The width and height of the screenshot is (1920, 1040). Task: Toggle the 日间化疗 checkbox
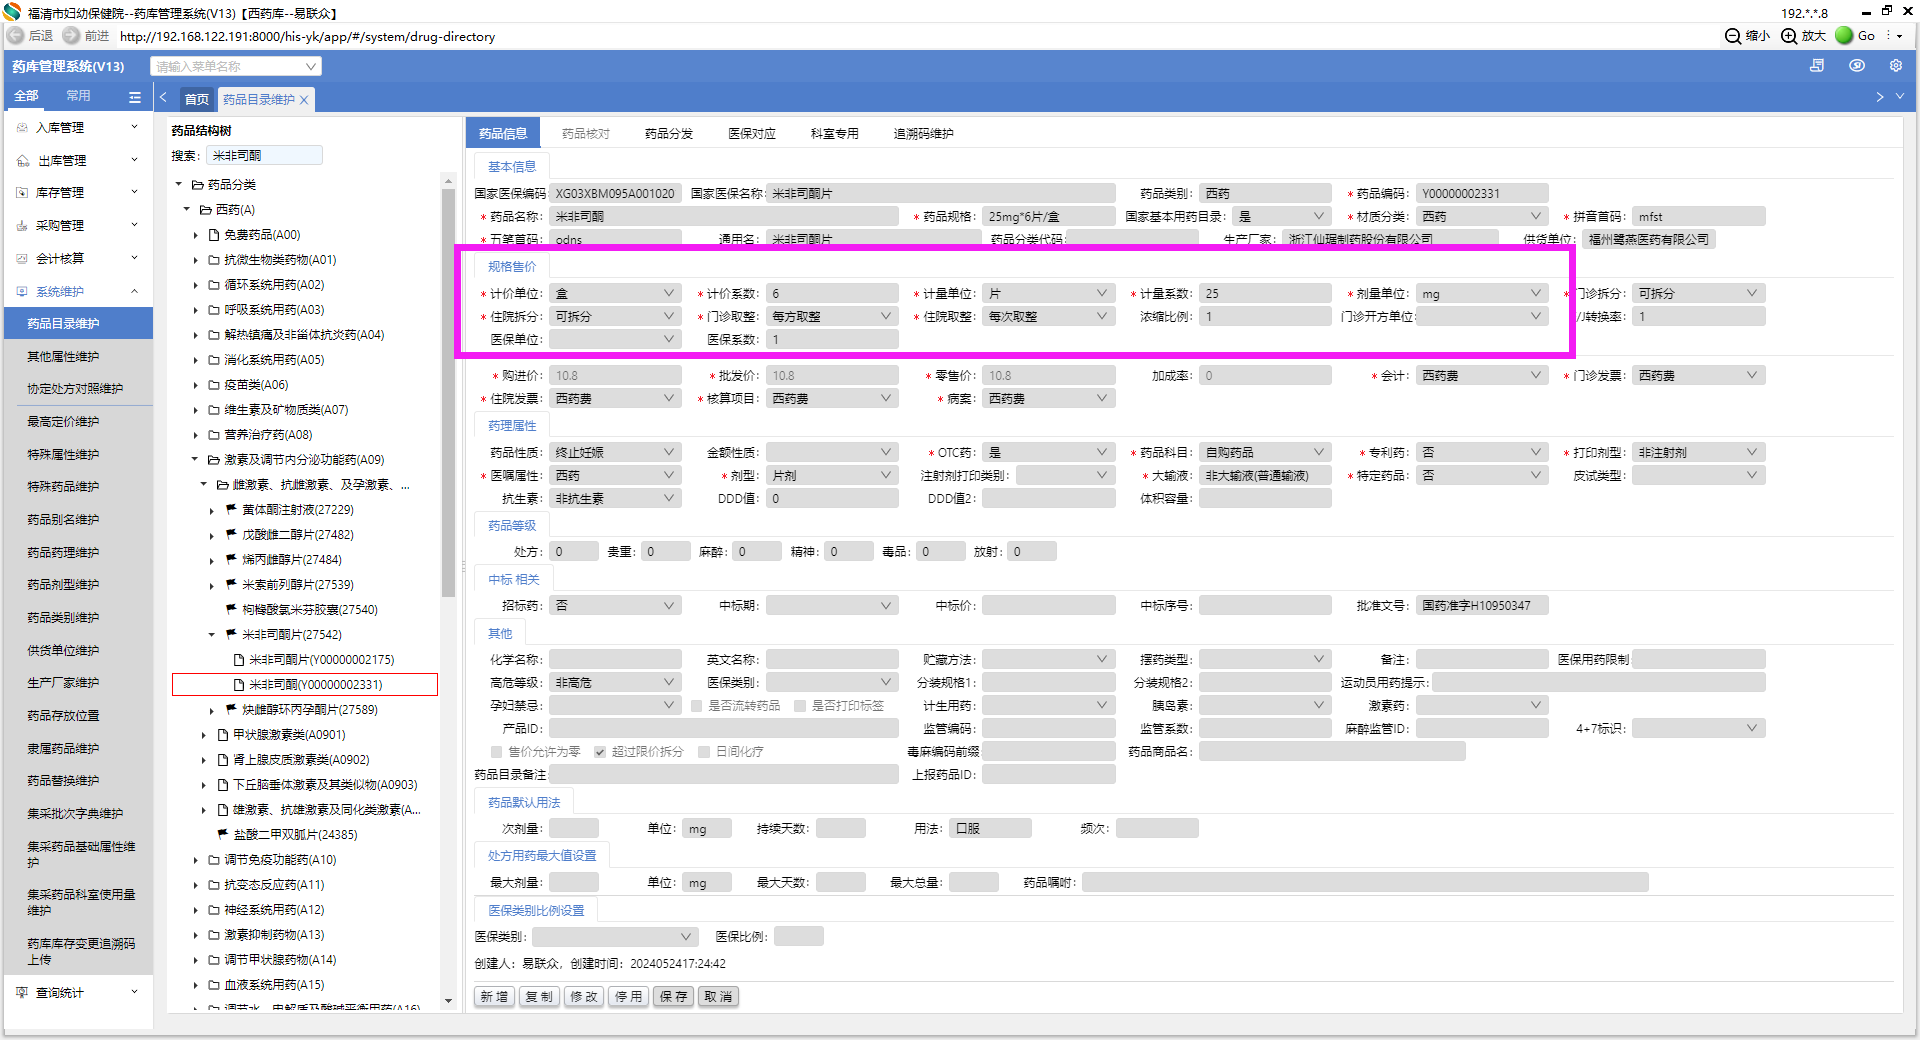[704, 752]
